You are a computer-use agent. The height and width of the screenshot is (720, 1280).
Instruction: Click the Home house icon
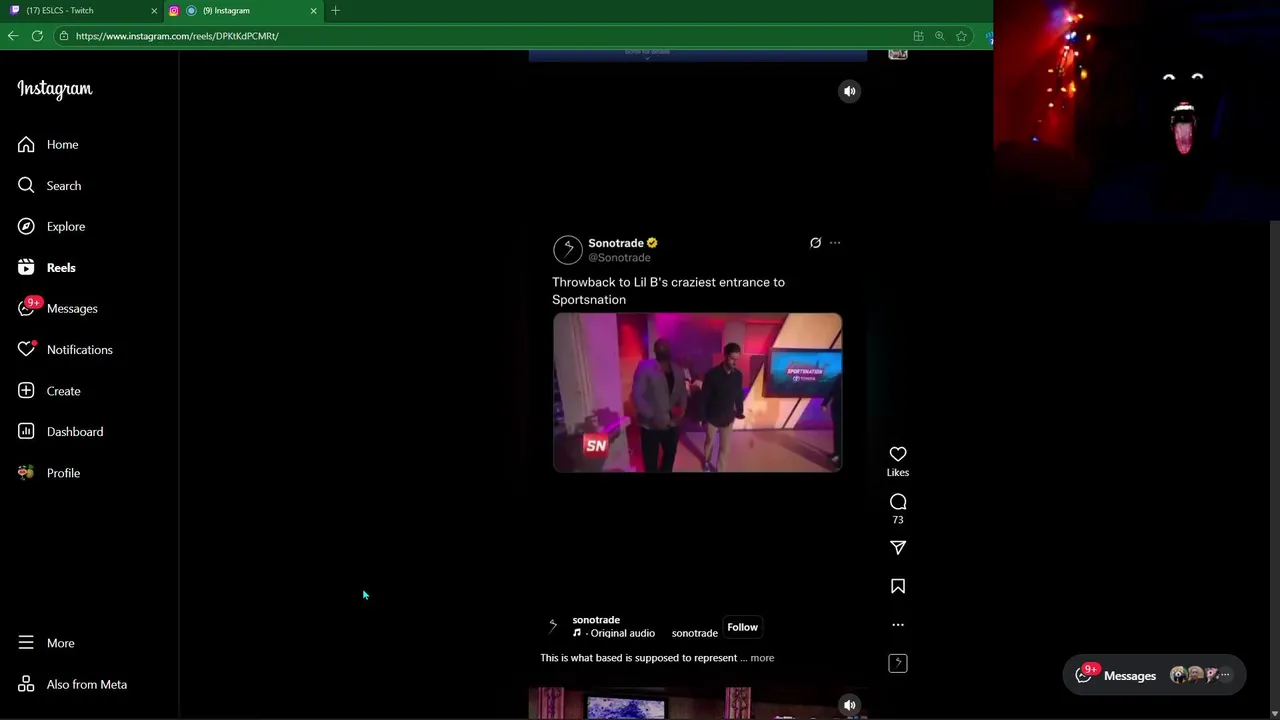[x=26, y=145]
